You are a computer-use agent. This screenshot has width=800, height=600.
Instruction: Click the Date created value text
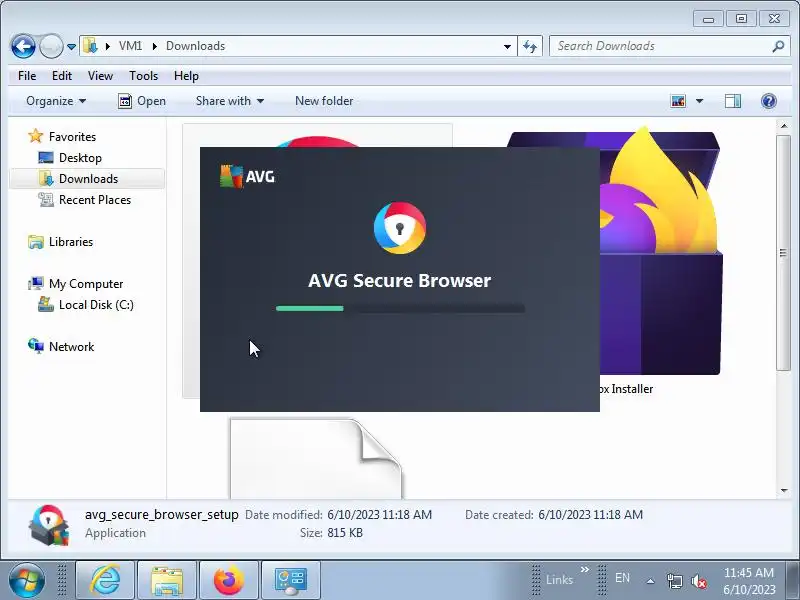point(590,515)
